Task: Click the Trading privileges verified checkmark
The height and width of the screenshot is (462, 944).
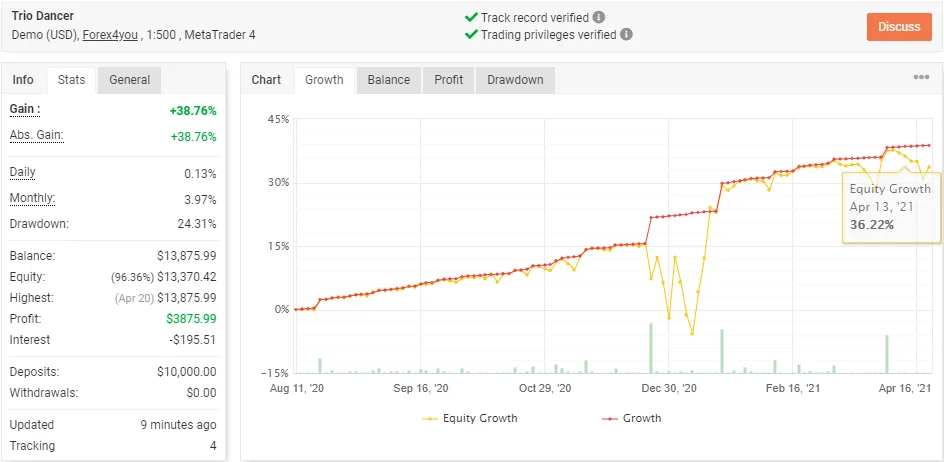Action: (x=471, y=34)
